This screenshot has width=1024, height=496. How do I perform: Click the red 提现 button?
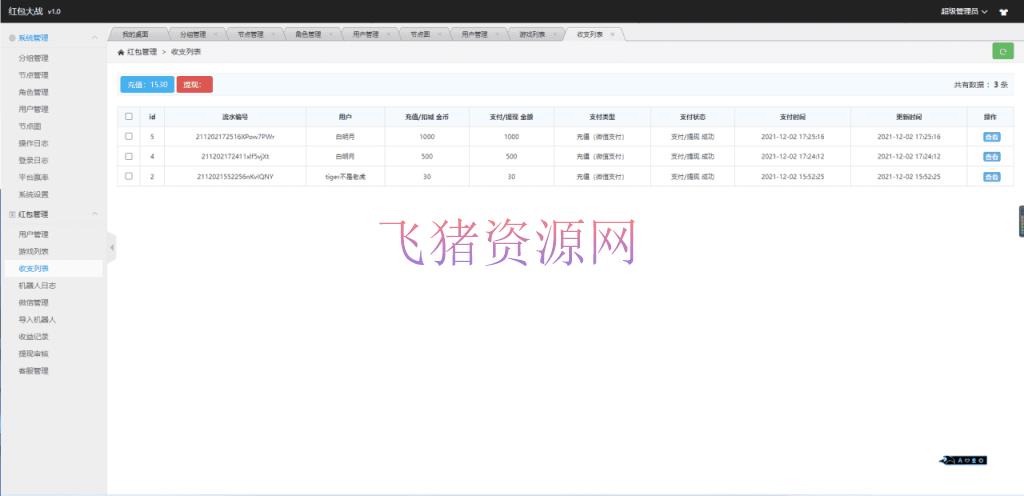pos(195,84)
